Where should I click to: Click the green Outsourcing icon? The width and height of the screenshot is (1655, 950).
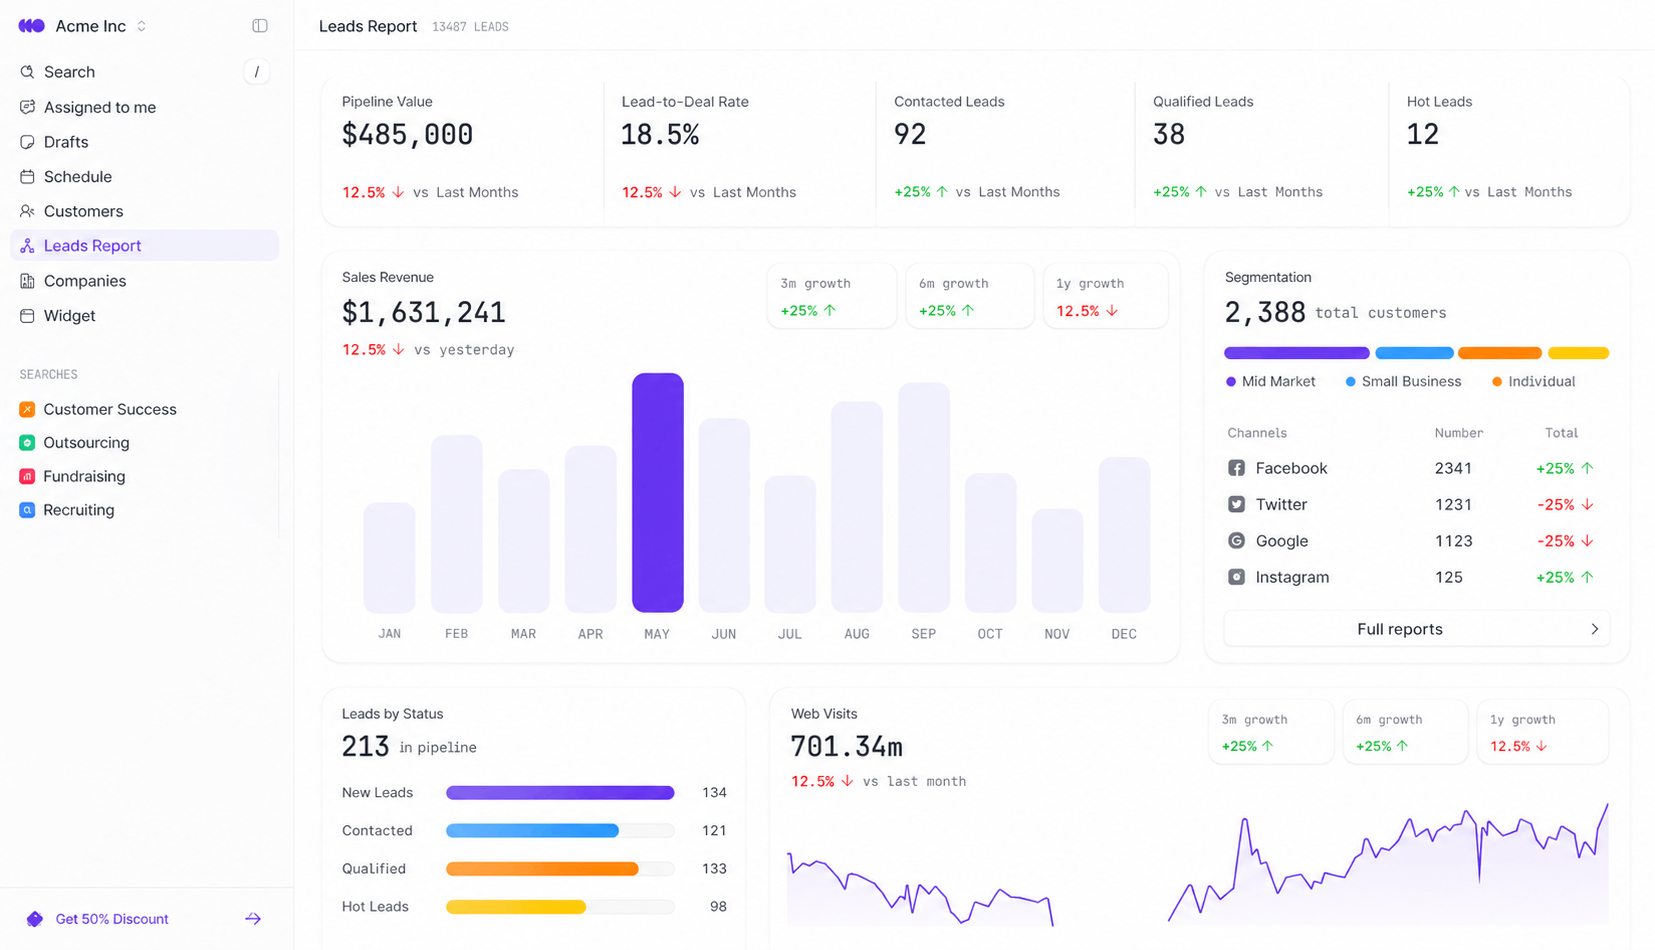click(27, 443)
